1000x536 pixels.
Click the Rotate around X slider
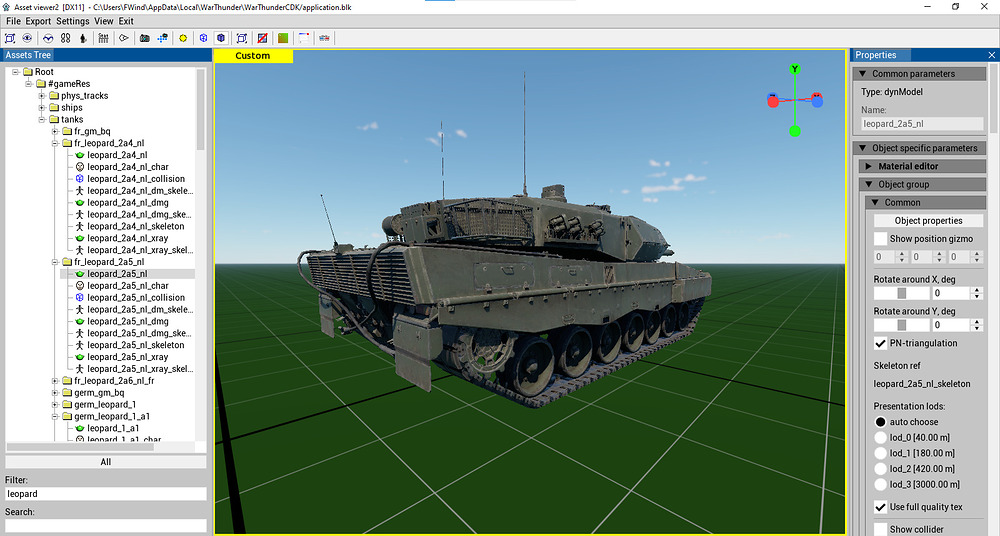[x=902, y=293]
